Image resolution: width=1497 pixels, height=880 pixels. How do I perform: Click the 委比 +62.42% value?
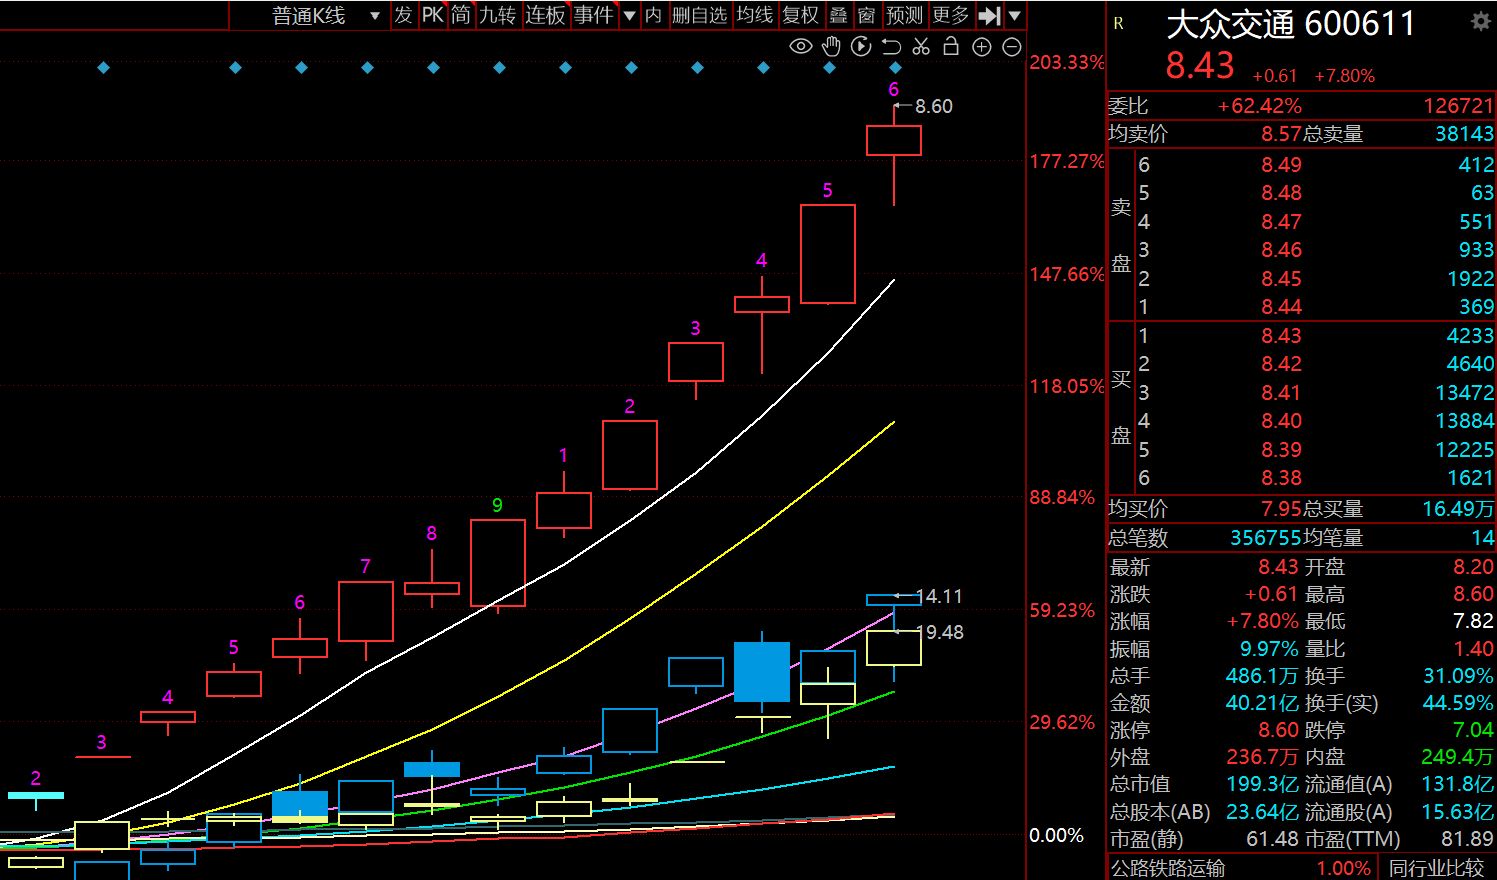[x=1259, y=106]
